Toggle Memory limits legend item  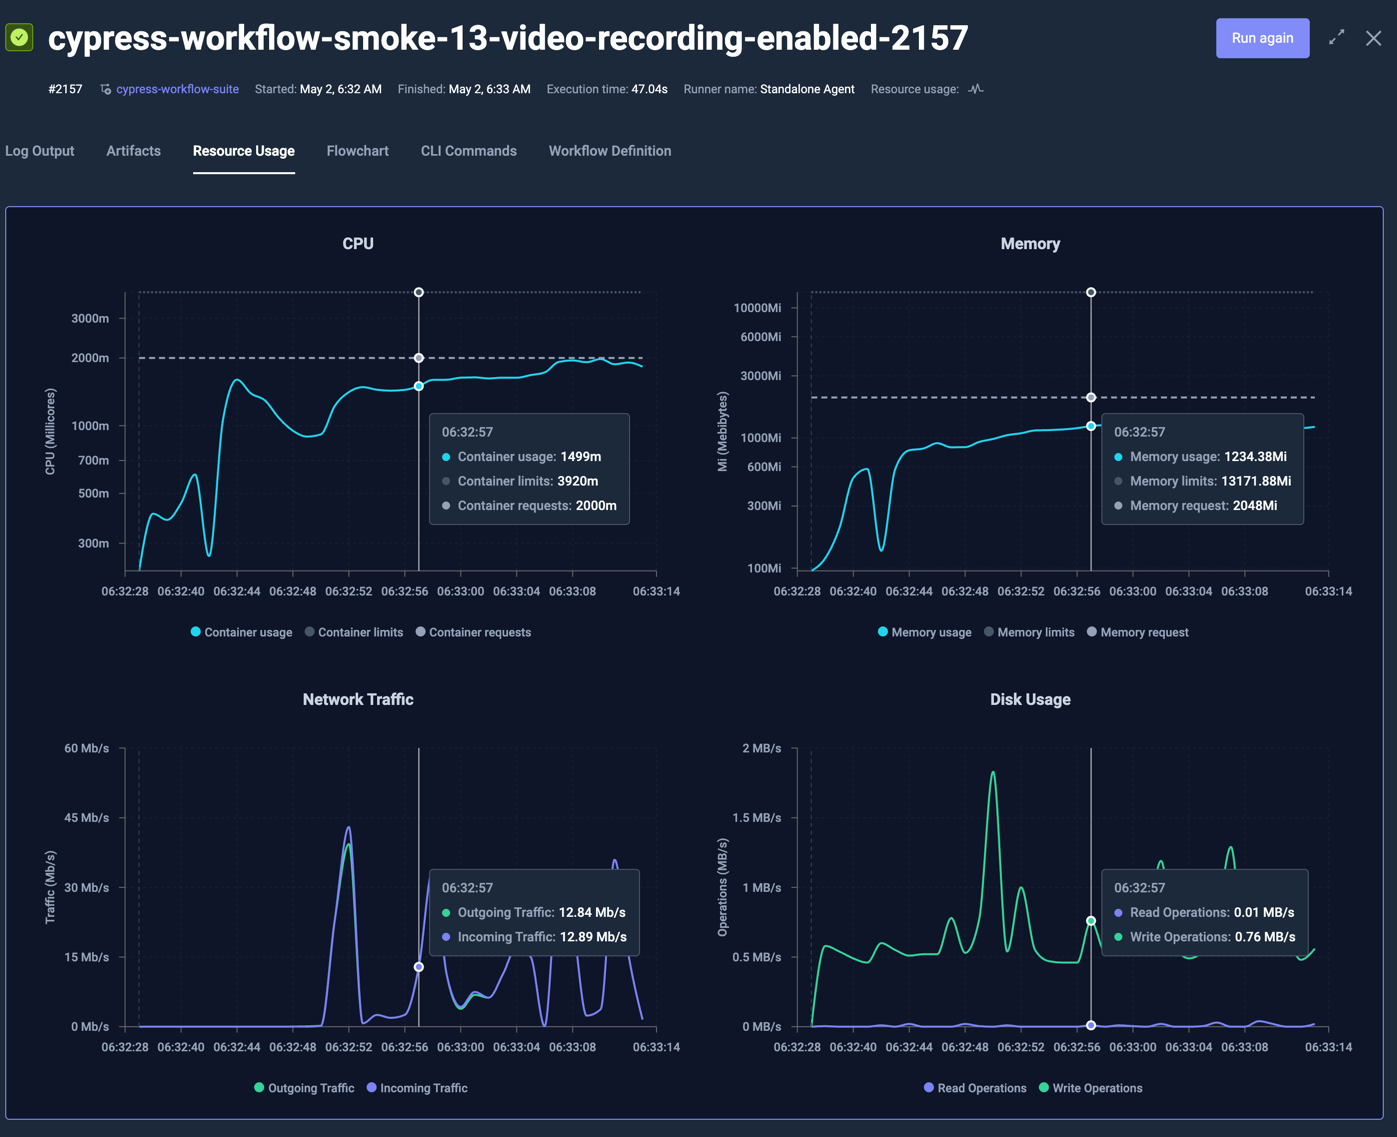pyautogui.click(x=1029, y=632)
